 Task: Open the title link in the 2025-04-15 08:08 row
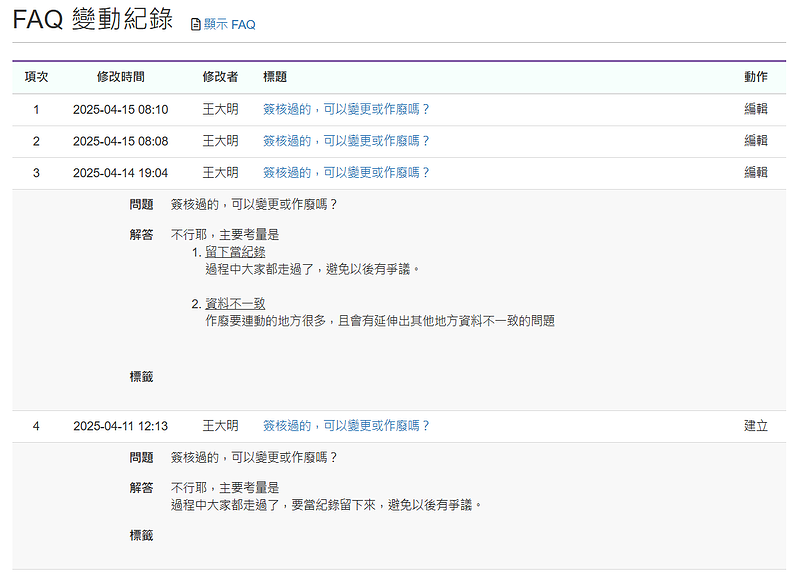click(346, 141)
